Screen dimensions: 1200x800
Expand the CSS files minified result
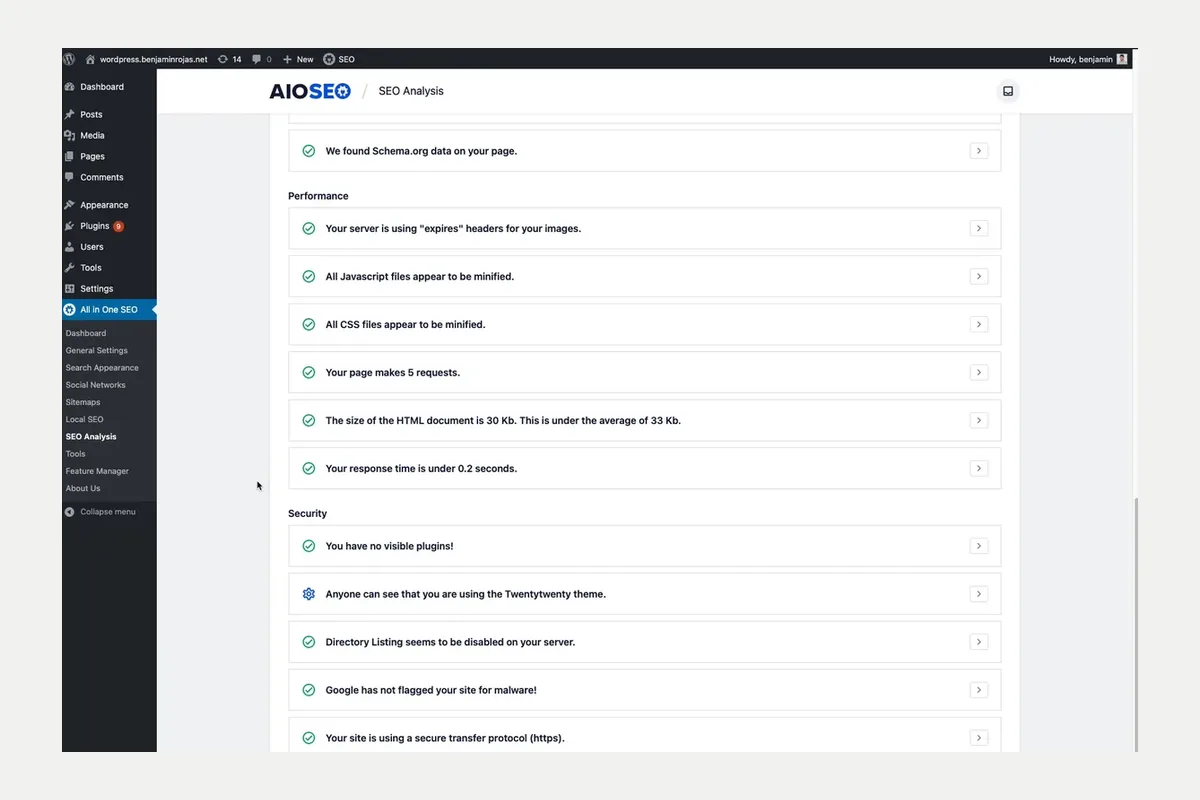[x=979, y=324]
